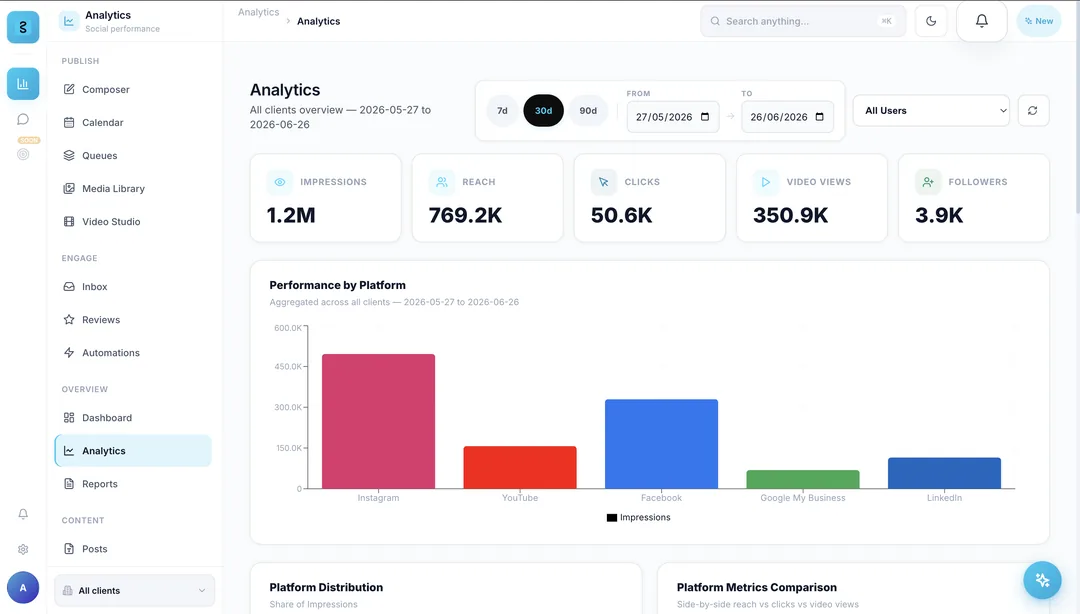Image resolution: width=1080 pixels, height=614 pixels.
Task: Click the Video Studio film icon
Action: 69,221
